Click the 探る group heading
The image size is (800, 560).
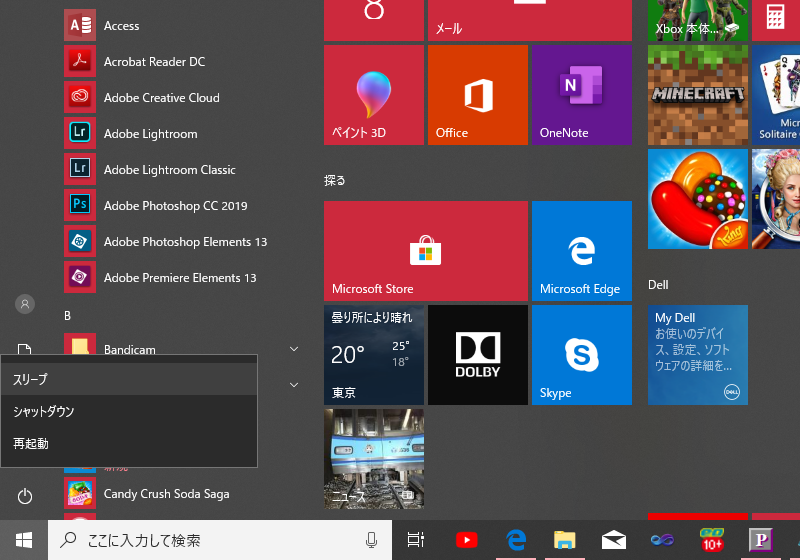335,181
